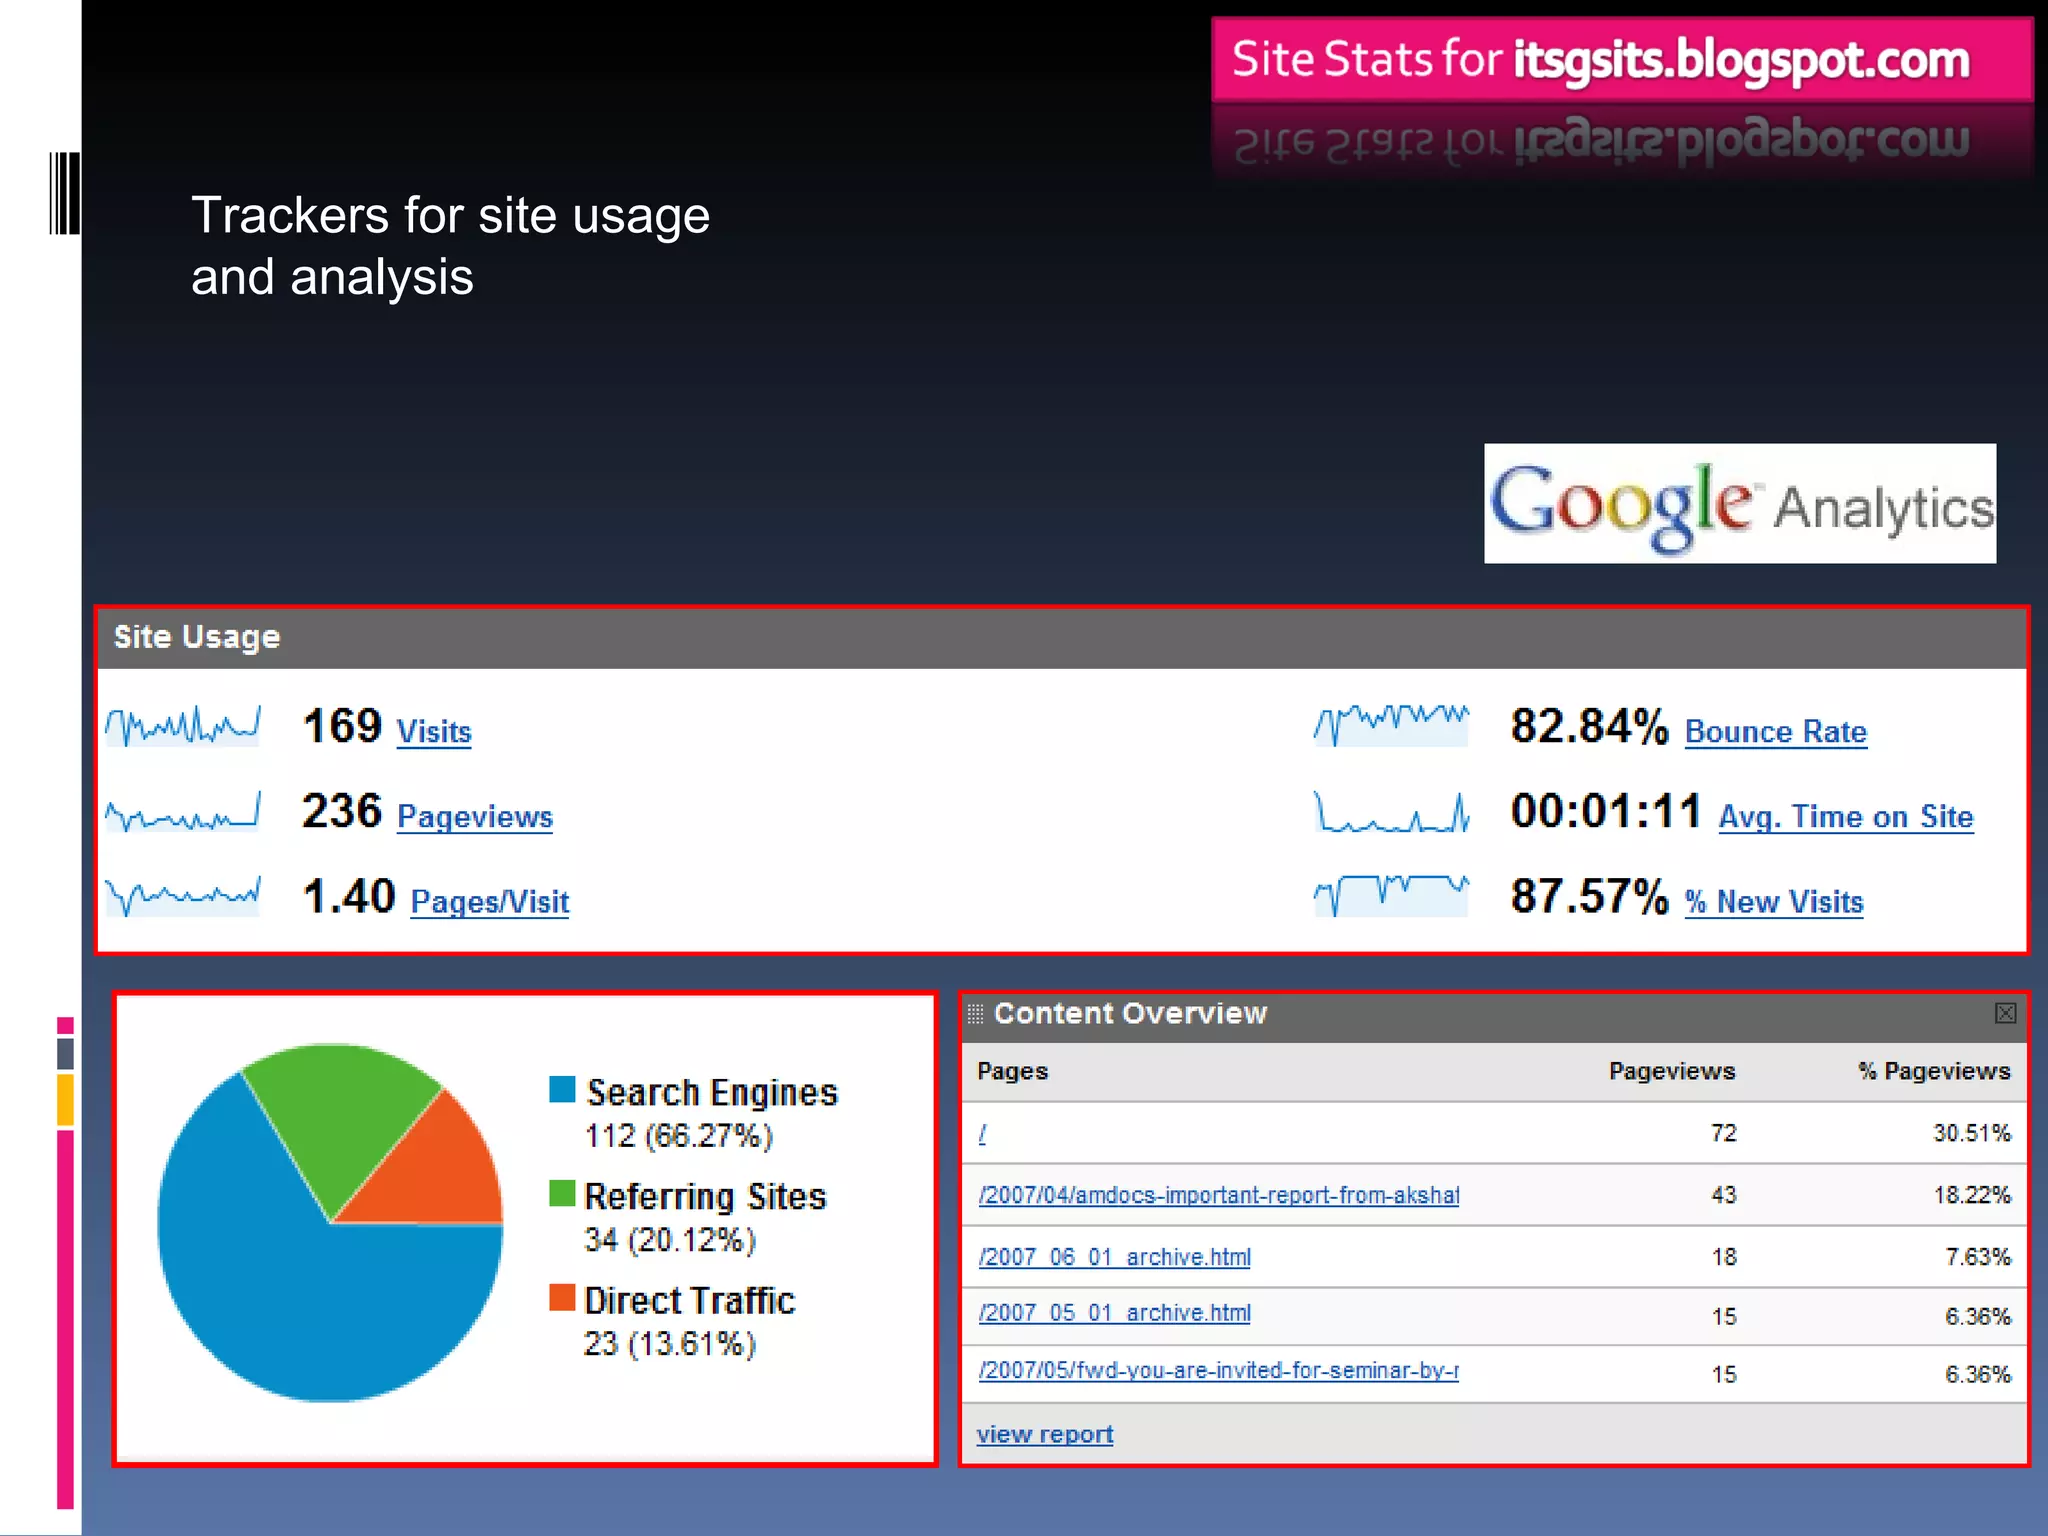2048x1536 pixels.
Task: Click the Site Stats for itsgsits.blogspot.com banner
Action: pyautogui.click(x=1622, y=59)
